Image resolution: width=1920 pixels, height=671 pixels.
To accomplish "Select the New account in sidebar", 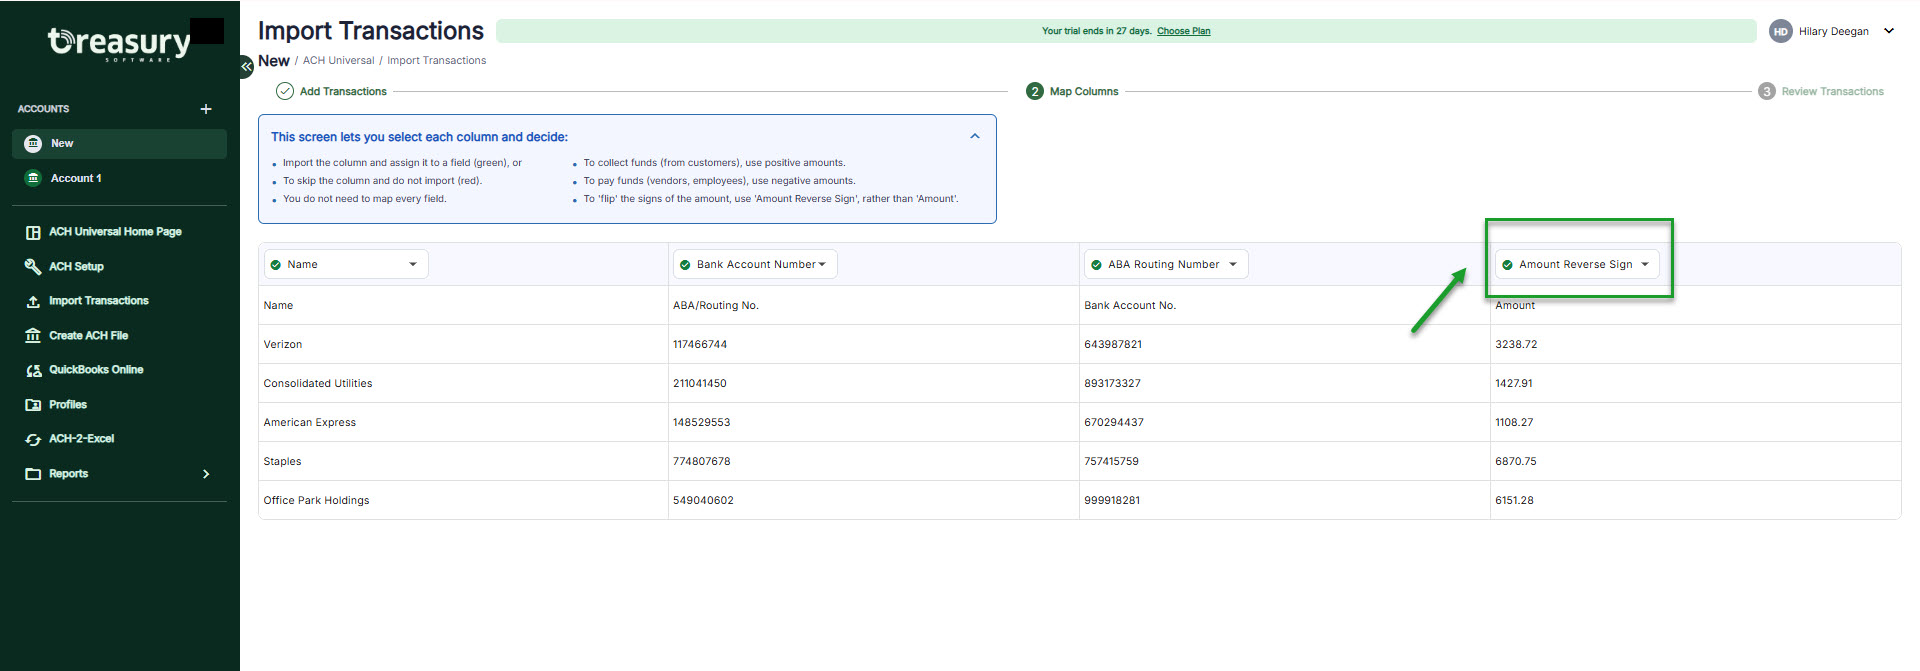I will pyautogui.click(x=119, y=144).
